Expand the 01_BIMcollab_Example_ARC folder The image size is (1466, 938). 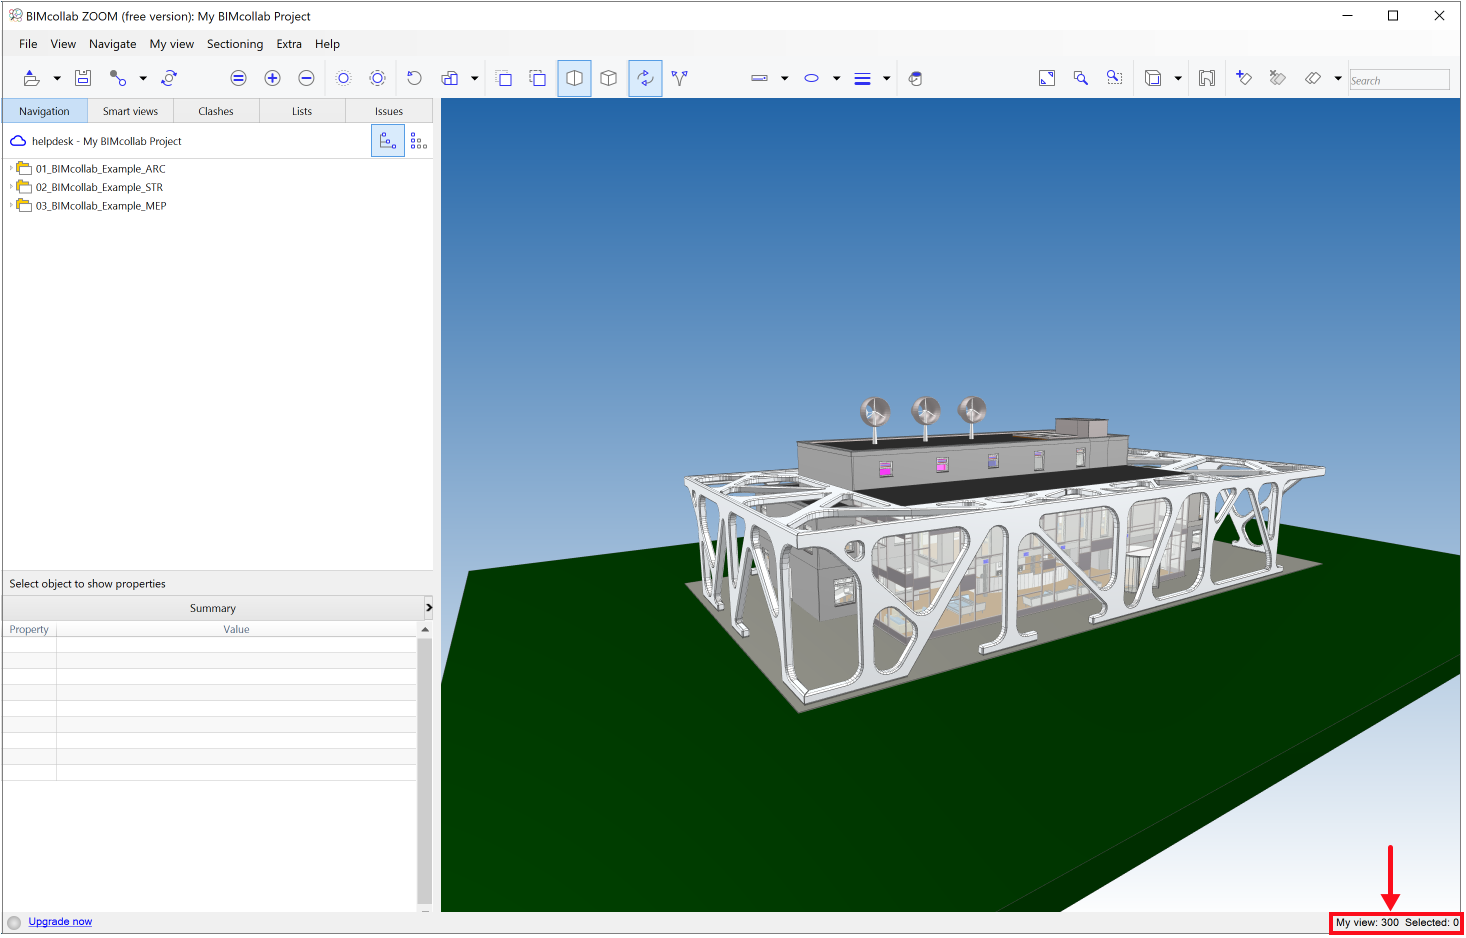pos(11,169)
